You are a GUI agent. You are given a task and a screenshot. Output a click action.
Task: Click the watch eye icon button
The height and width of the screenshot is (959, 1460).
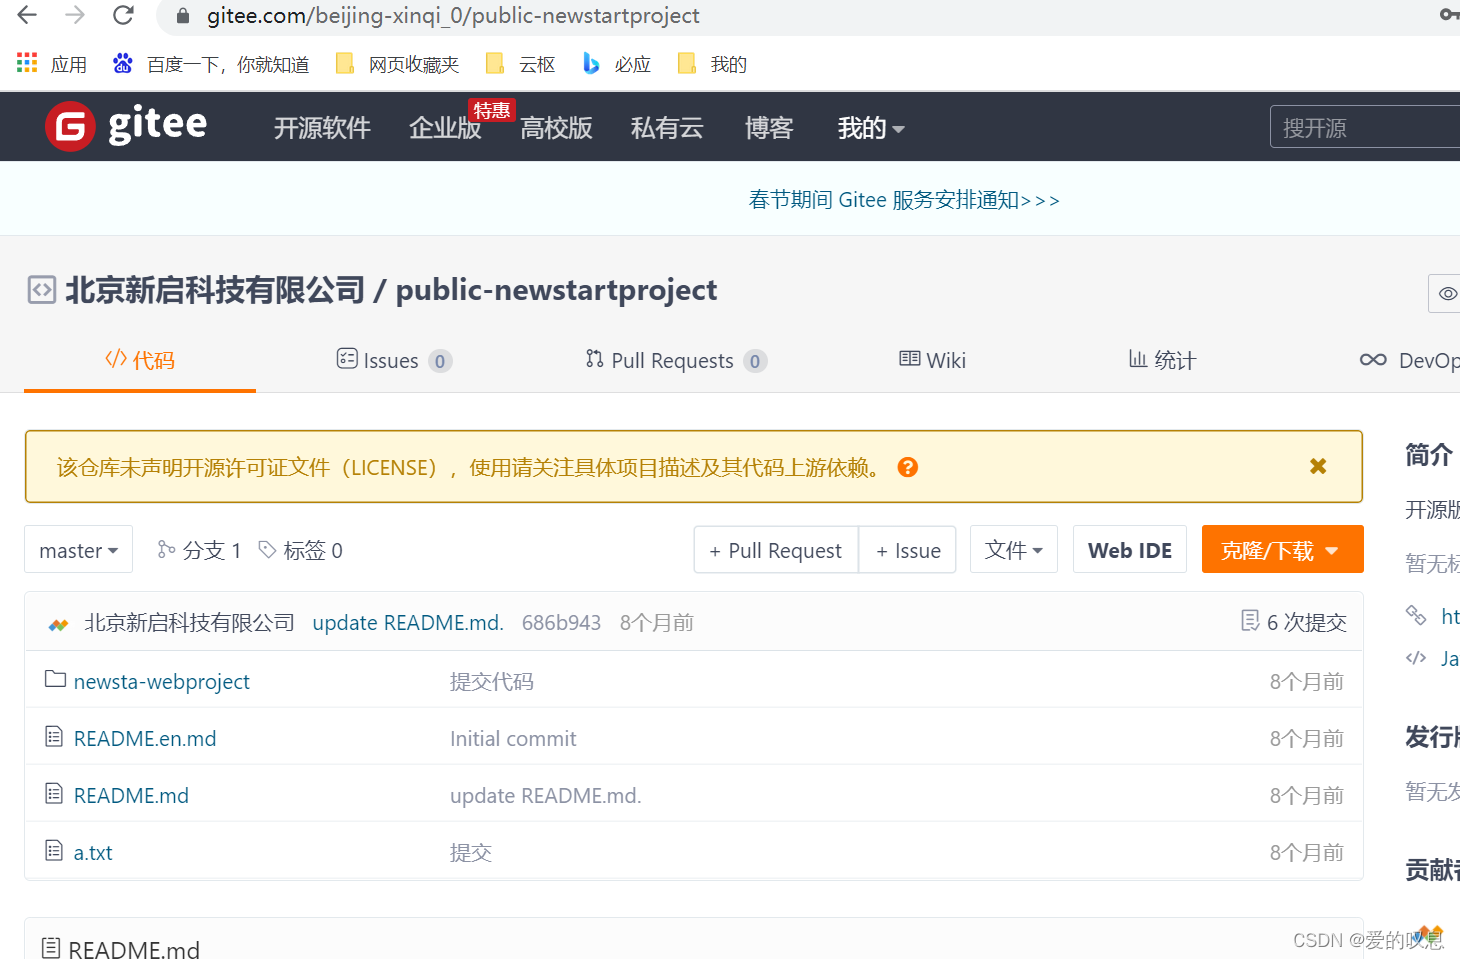pos(1447,293)
